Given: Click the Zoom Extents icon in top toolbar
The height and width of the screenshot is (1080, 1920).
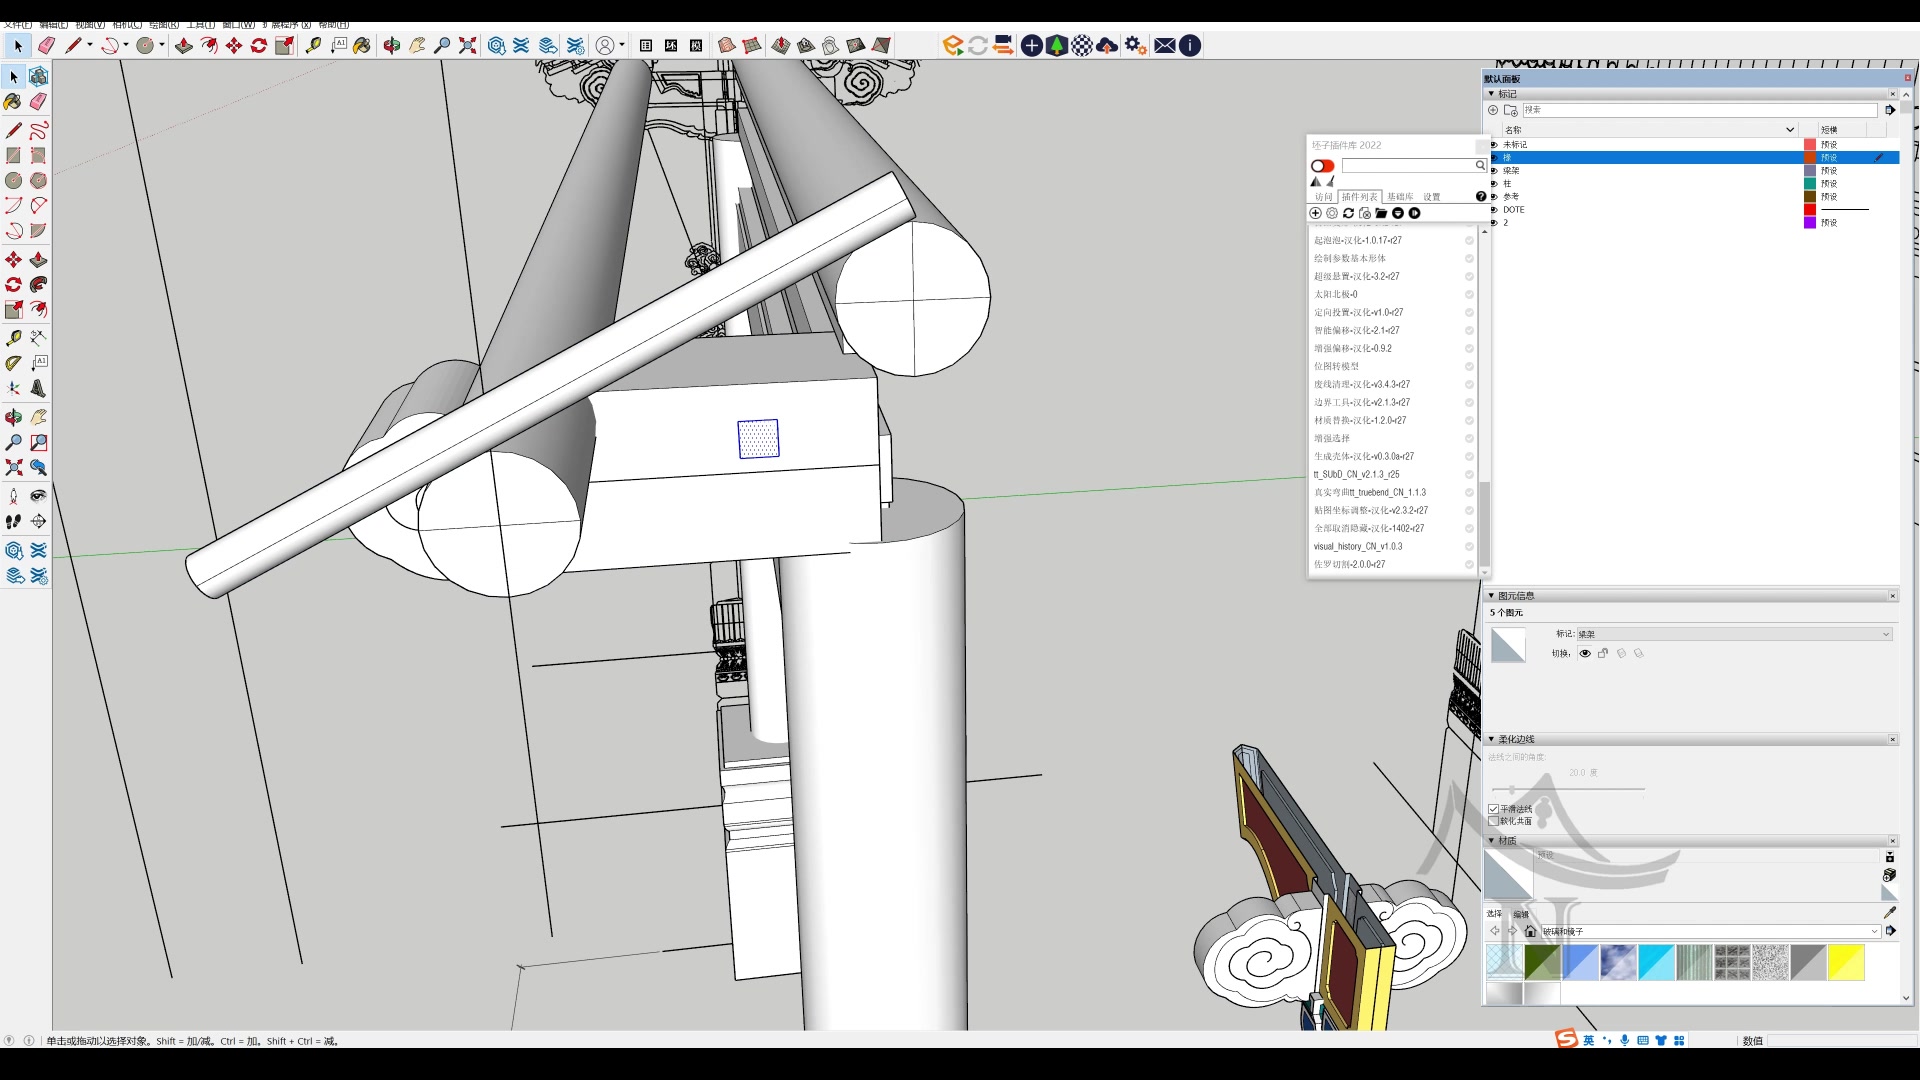Looking at the screenshot, I should tap(467, 46).
